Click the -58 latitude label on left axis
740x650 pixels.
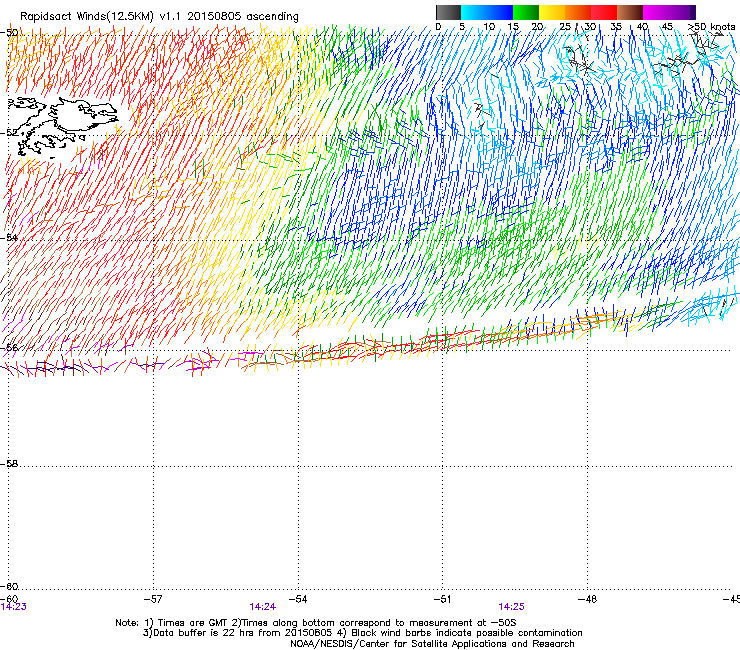[9, 464]
